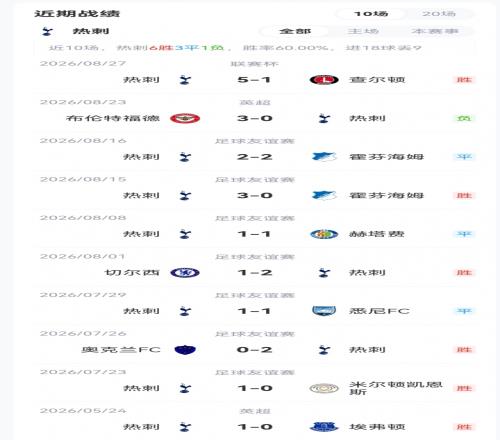The image size is (500, 440).
Task: Click 胜 badge on the Everton row
Action: 464,427
